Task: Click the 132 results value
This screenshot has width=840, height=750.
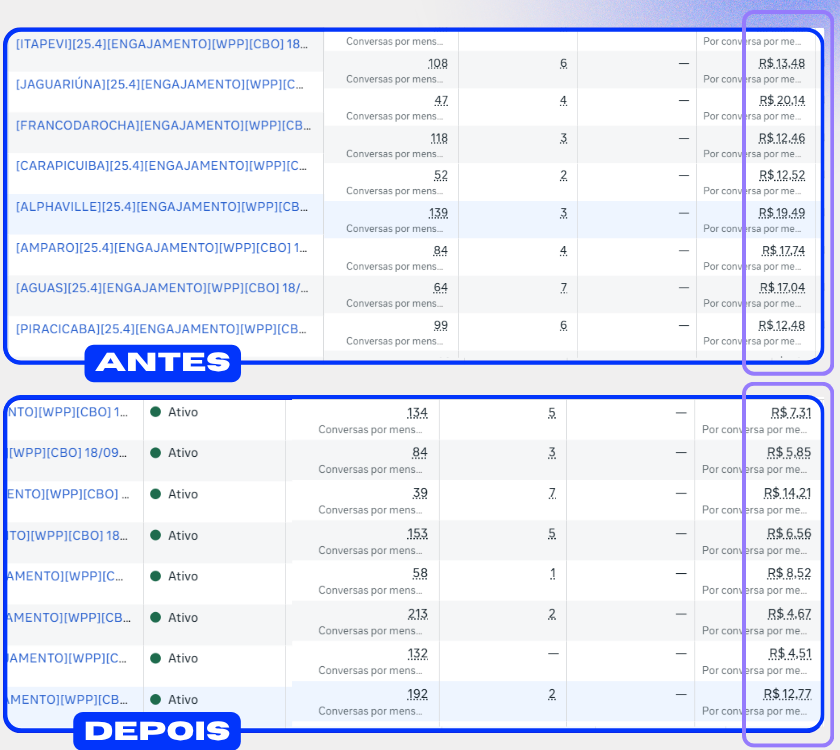Action: pyautogui.click(x=417, y=654)
